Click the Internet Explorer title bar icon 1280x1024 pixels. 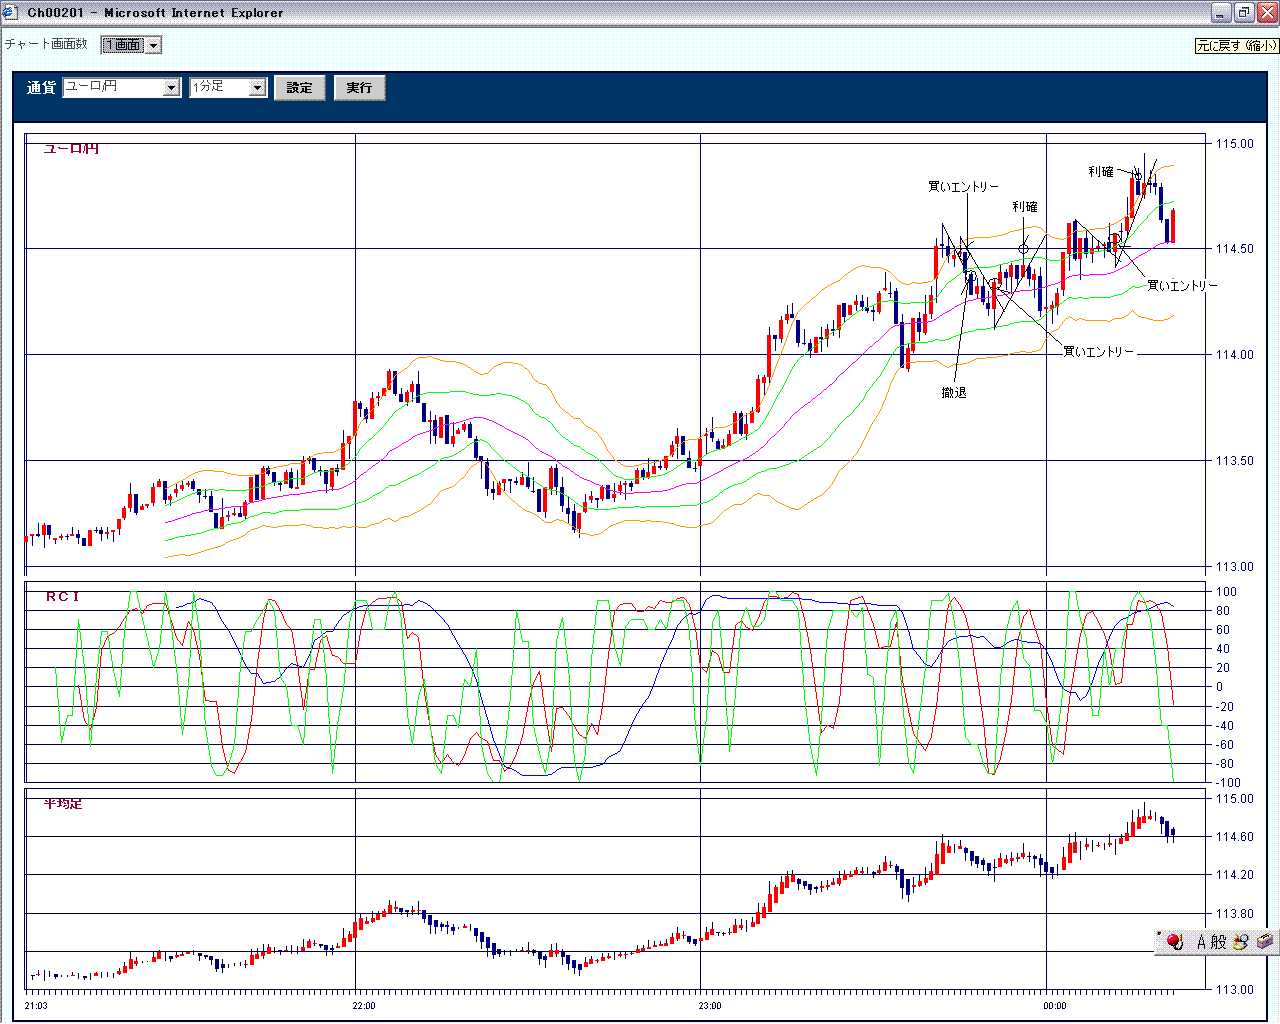click(x=10, y=12)
